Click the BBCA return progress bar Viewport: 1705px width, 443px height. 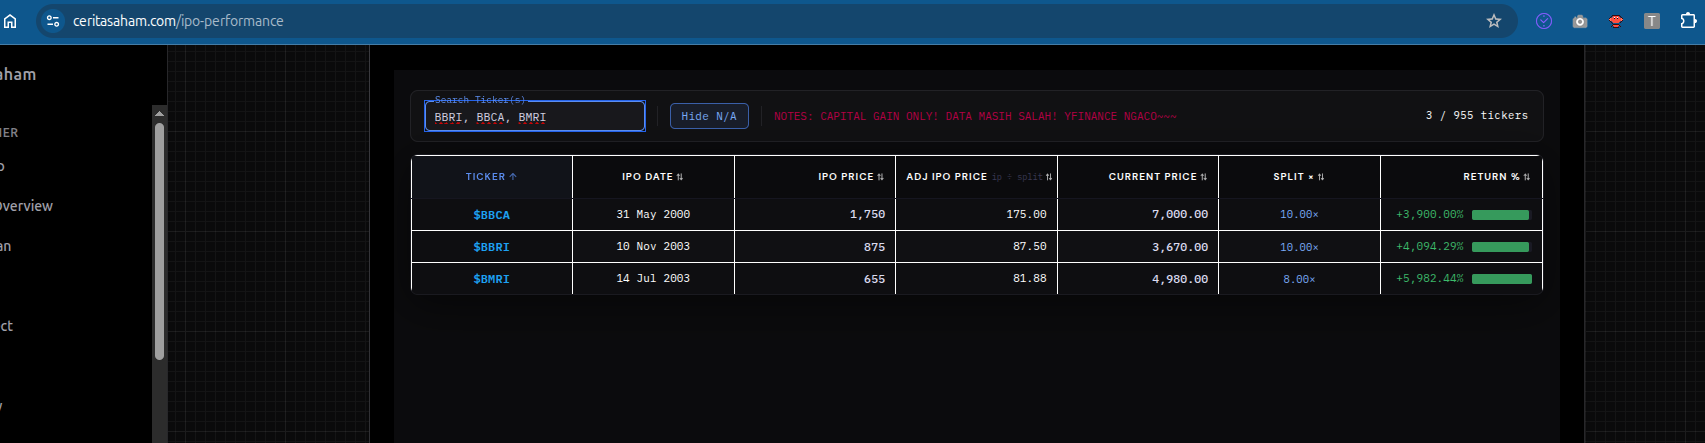(x=1500, y=215)
